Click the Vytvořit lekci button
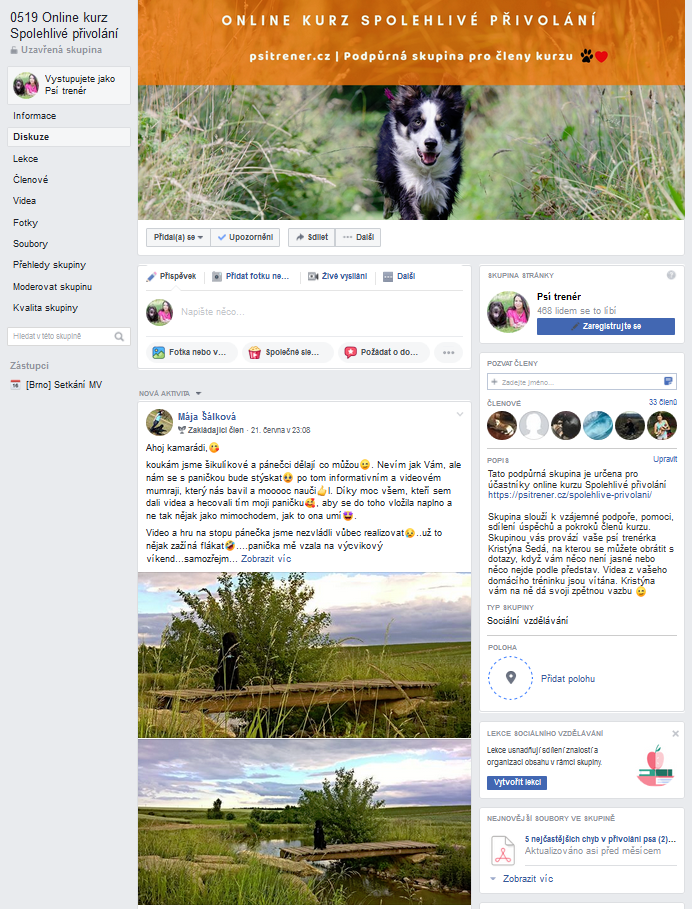The width and height of the screenshot is (692, 909). click(517, 783)
